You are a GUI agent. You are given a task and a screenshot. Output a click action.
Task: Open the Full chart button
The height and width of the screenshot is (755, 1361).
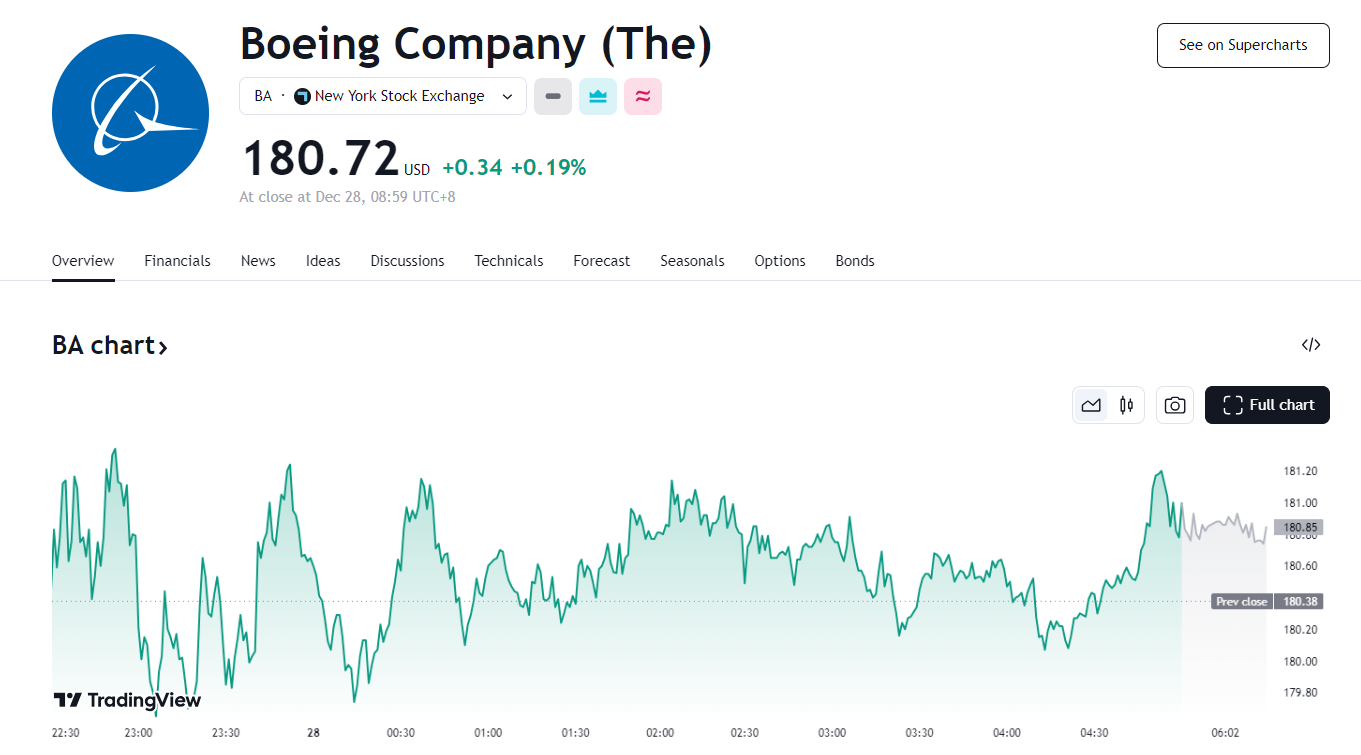(1267, 405)
